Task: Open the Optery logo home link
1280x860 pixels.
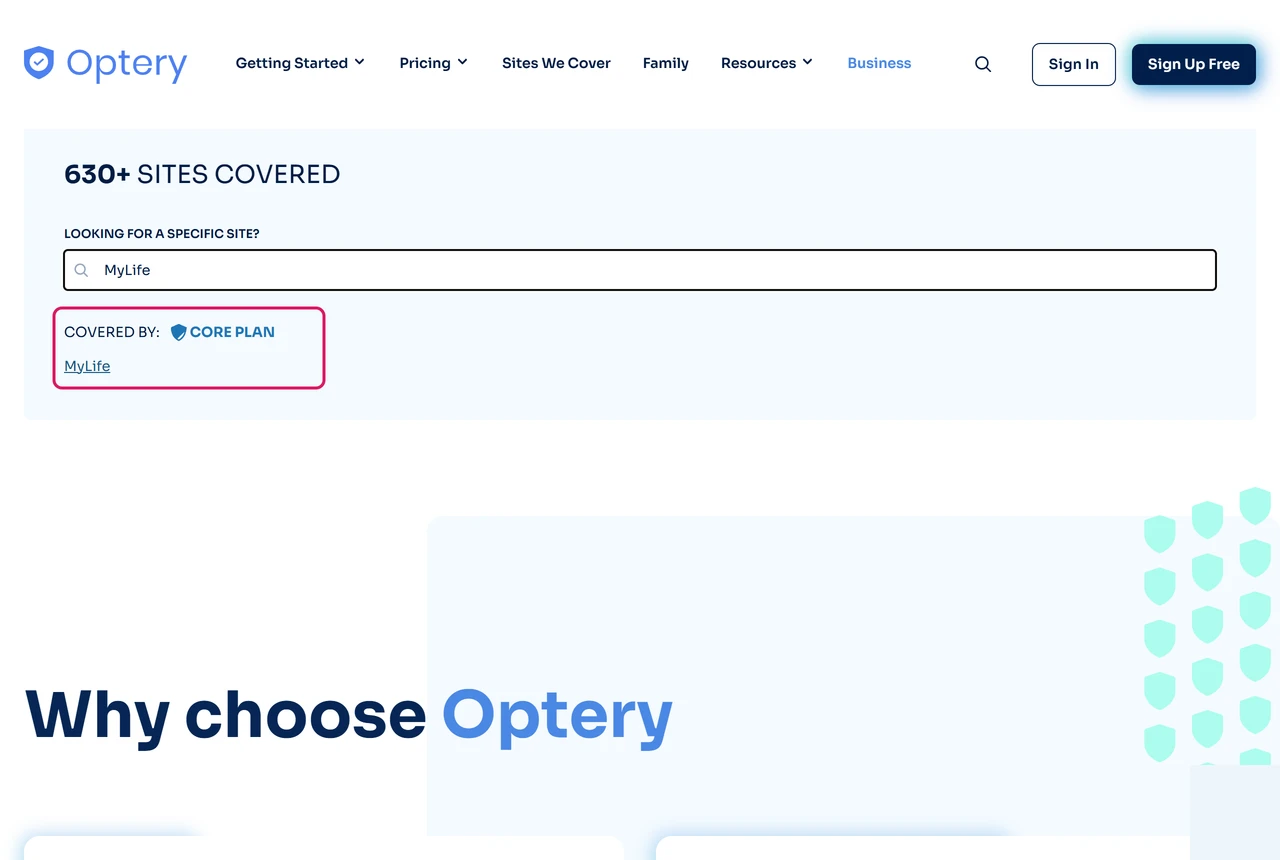Action: point(105,63)
